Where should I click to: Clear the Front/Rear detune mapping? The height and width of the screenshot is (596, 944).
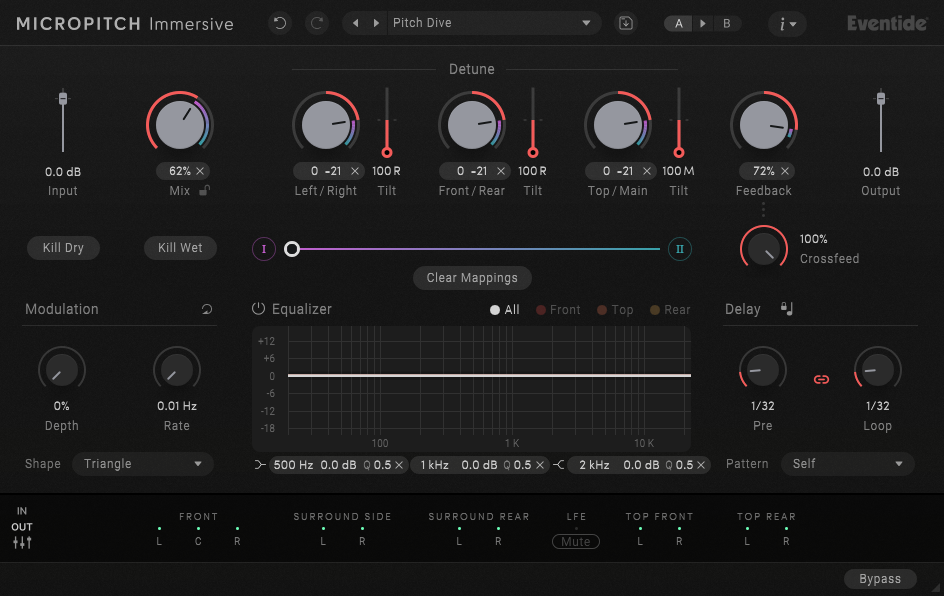[x=501, y=171]
